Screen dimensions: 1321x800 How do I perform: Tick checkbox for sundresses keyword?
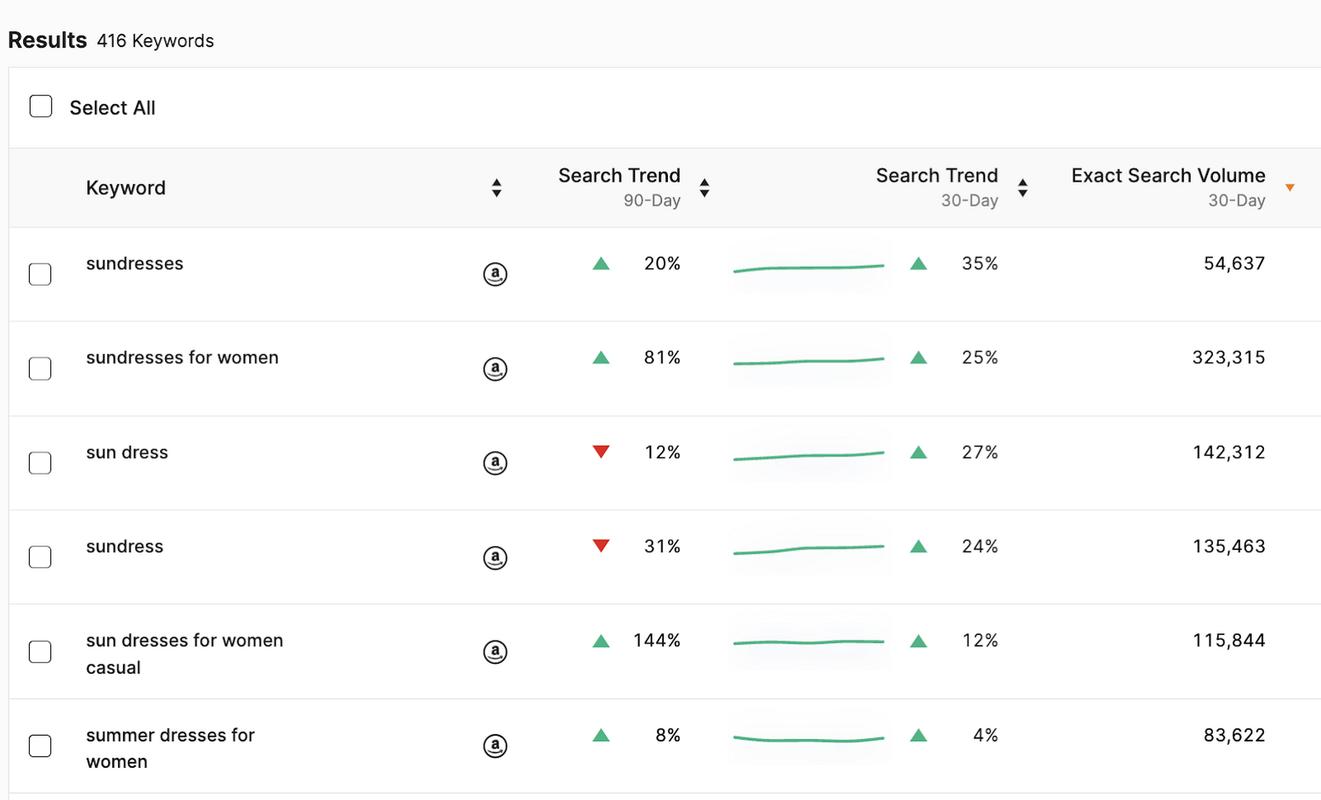(x=40, y=274)
